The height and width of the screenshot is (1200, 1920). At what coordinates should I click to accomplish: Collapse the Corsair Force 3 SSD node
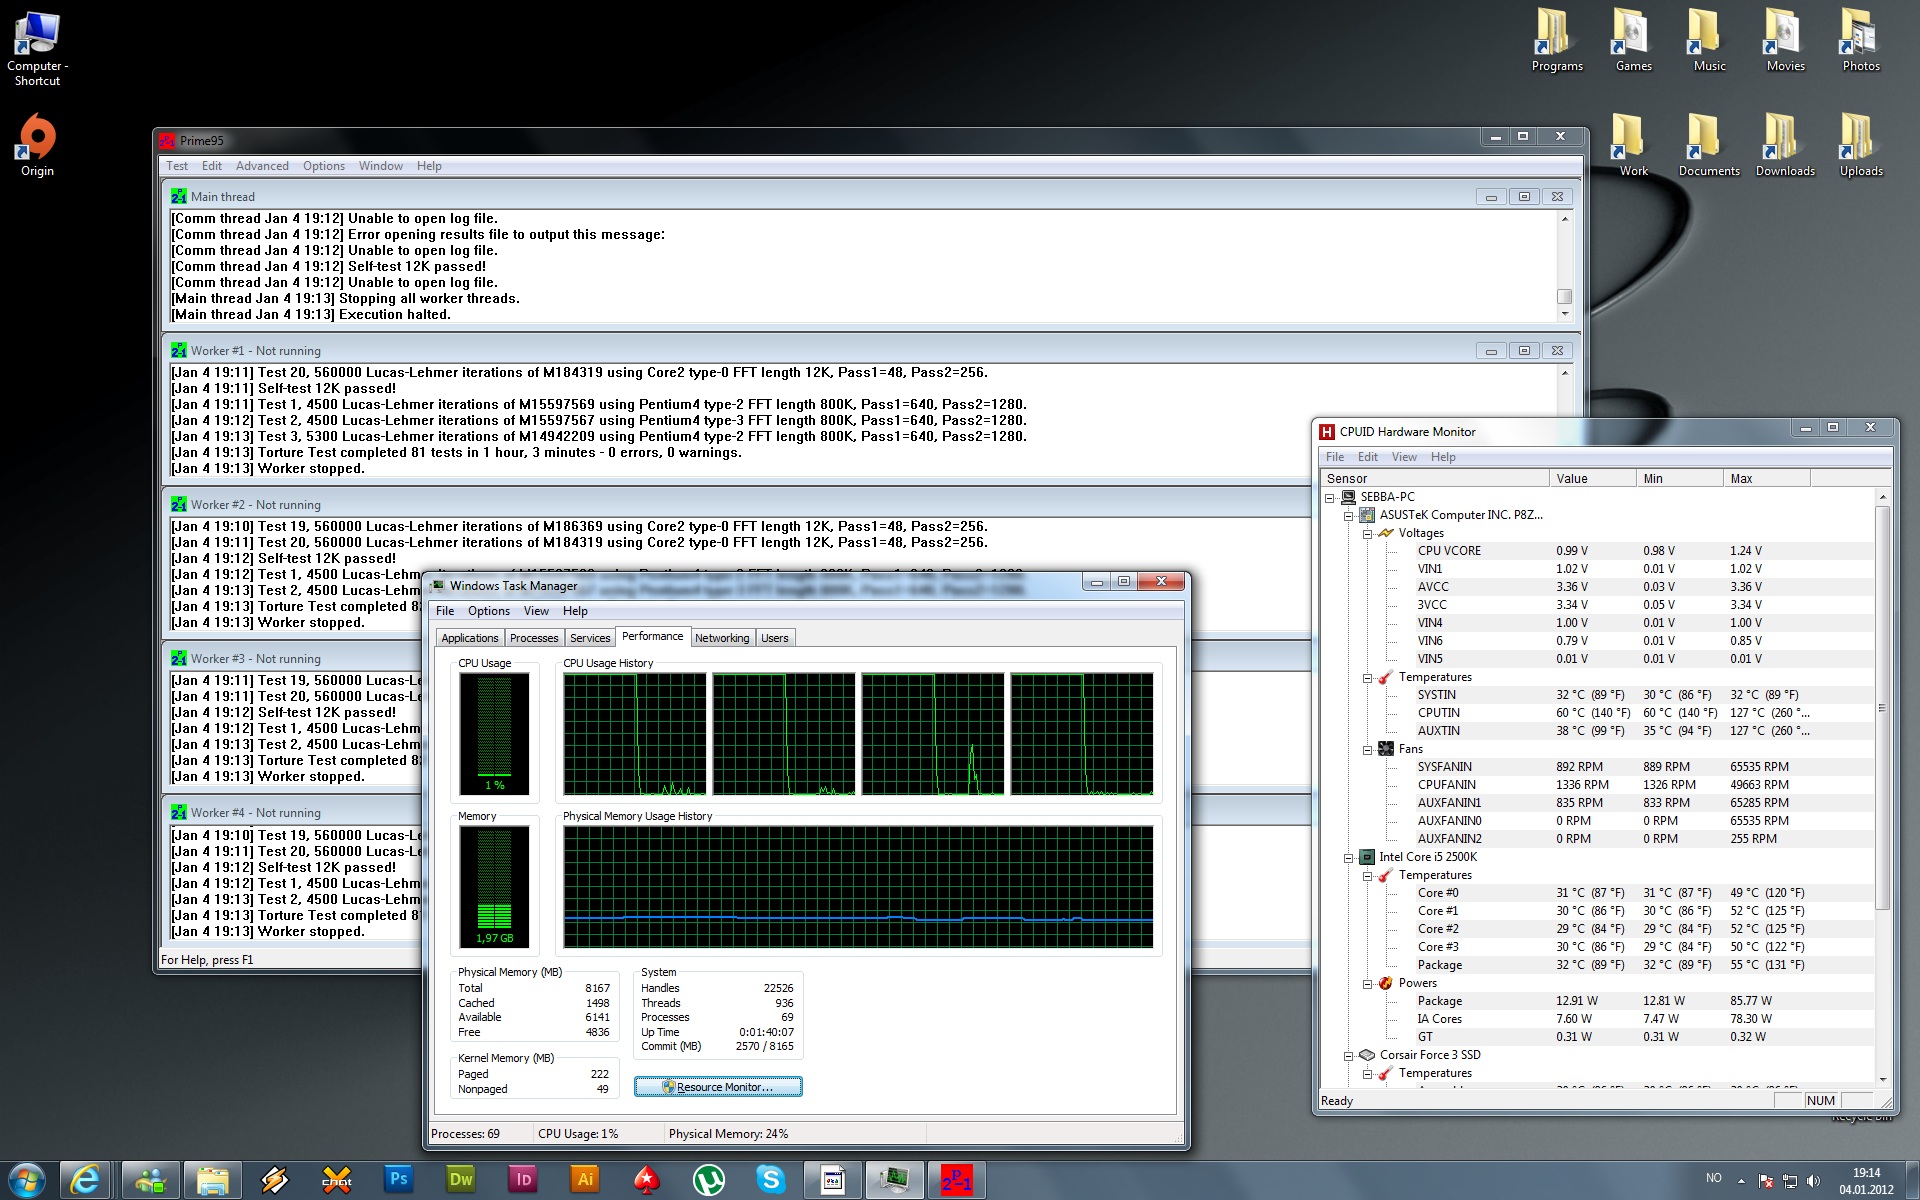[1349, 1056]
